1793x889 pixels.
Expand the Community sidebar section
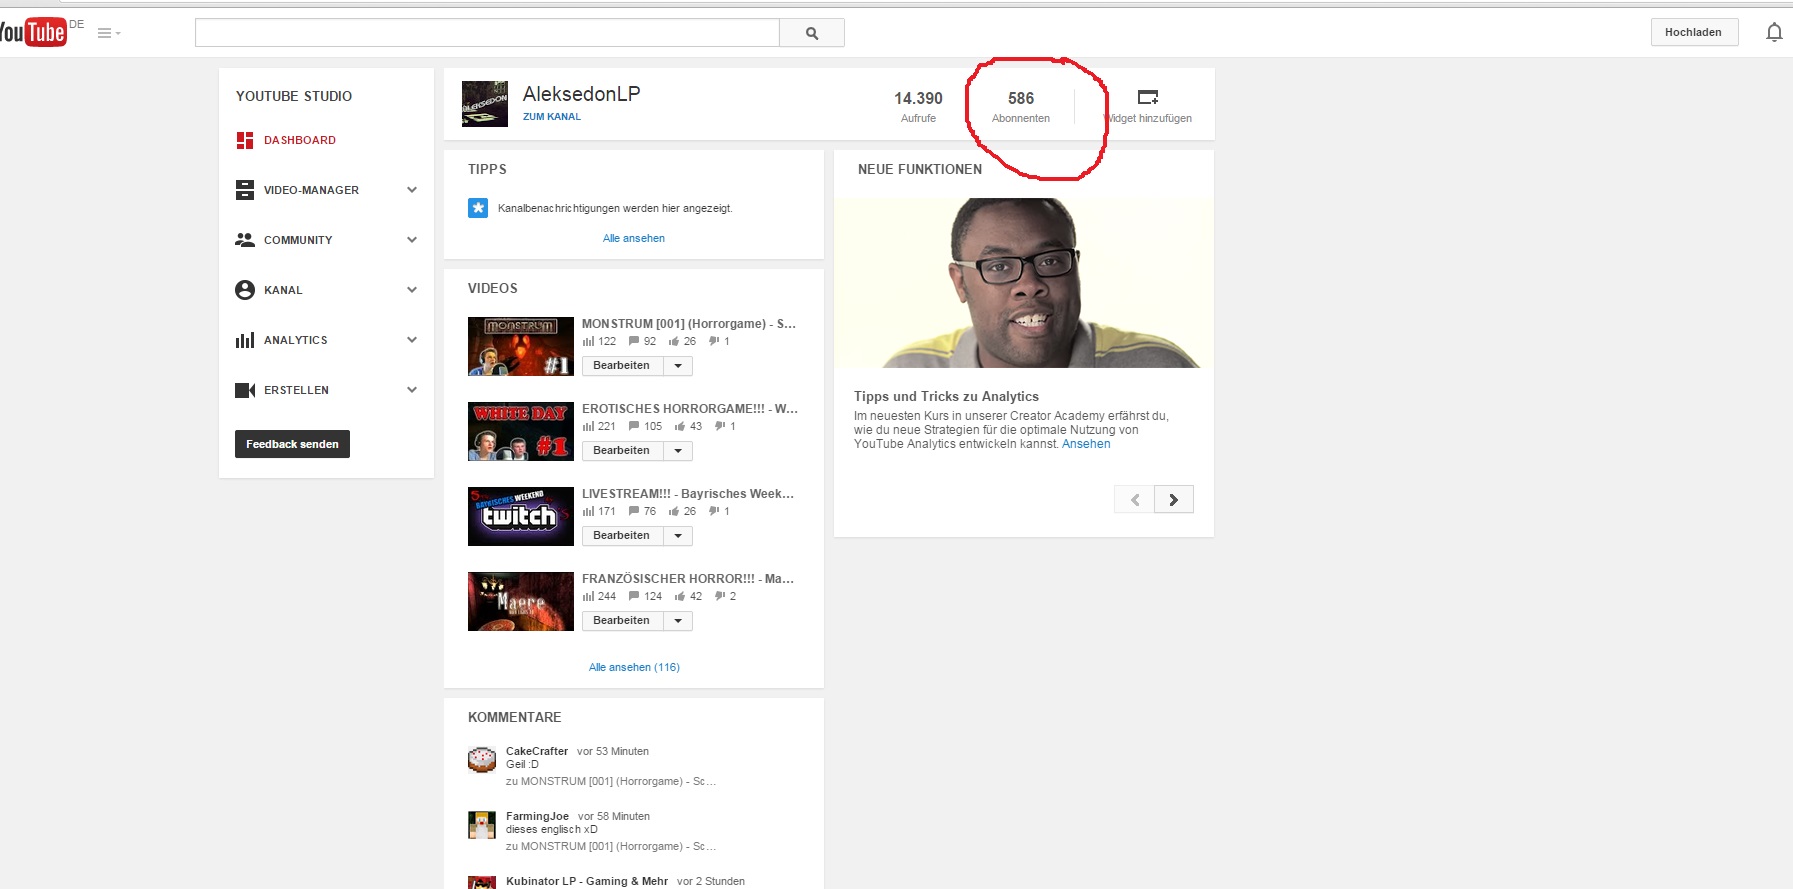click(x=411, y=240)
